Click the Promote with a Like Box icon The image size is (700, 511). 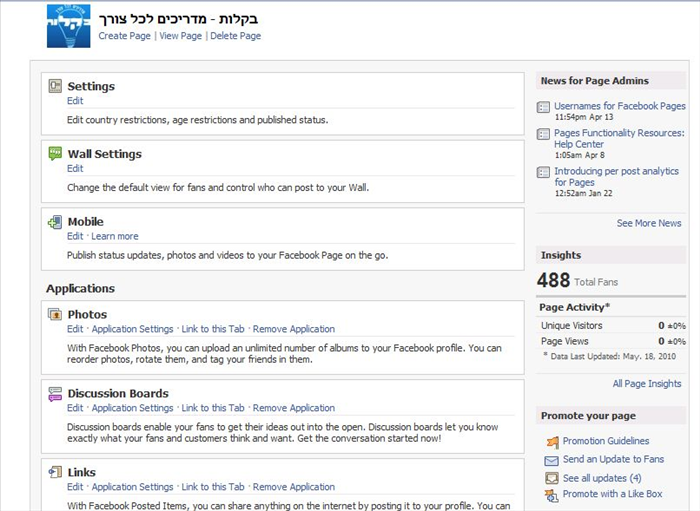[552, 495]
